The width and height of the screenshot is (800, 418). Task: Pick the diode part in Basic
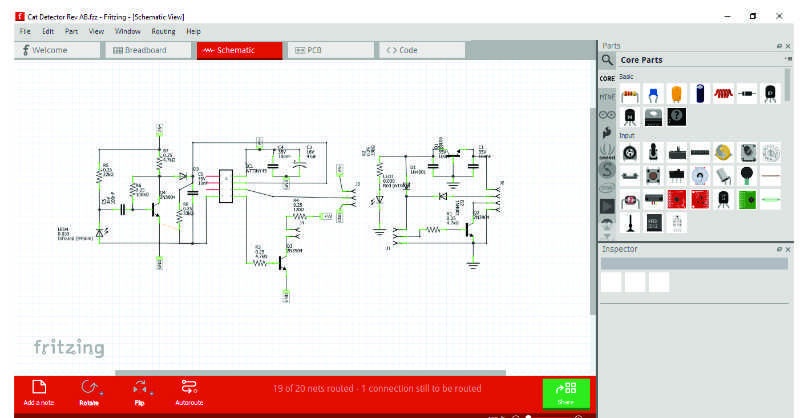pyautogui.click(x=747, y=94)
